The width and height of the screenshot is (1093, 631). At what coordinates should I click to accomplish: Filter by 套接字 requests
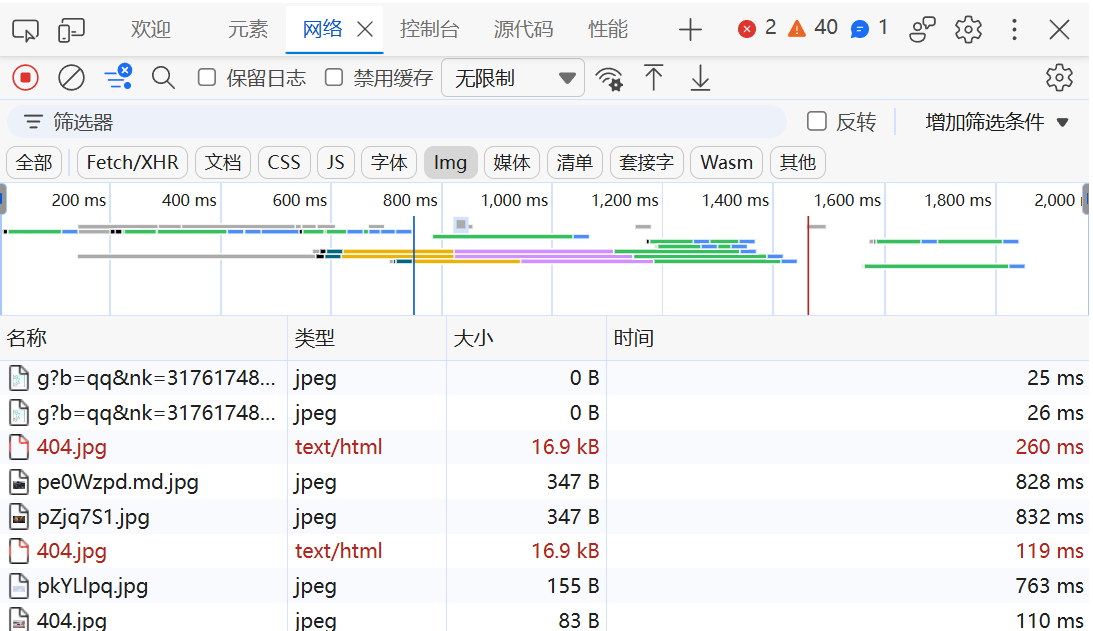coord(646,162)
